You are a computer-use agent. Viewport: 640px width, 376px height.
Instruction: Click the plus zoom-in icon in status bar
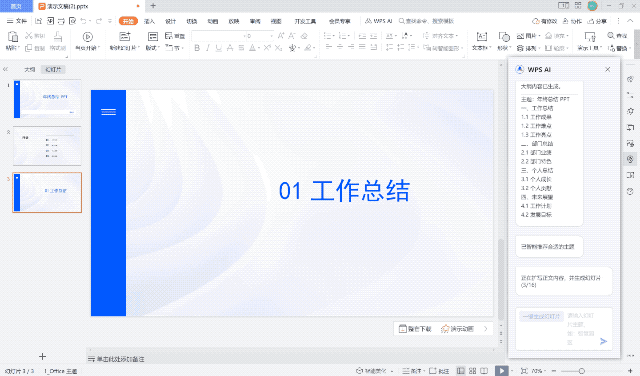pyautogui.click(x=630, y=371)
